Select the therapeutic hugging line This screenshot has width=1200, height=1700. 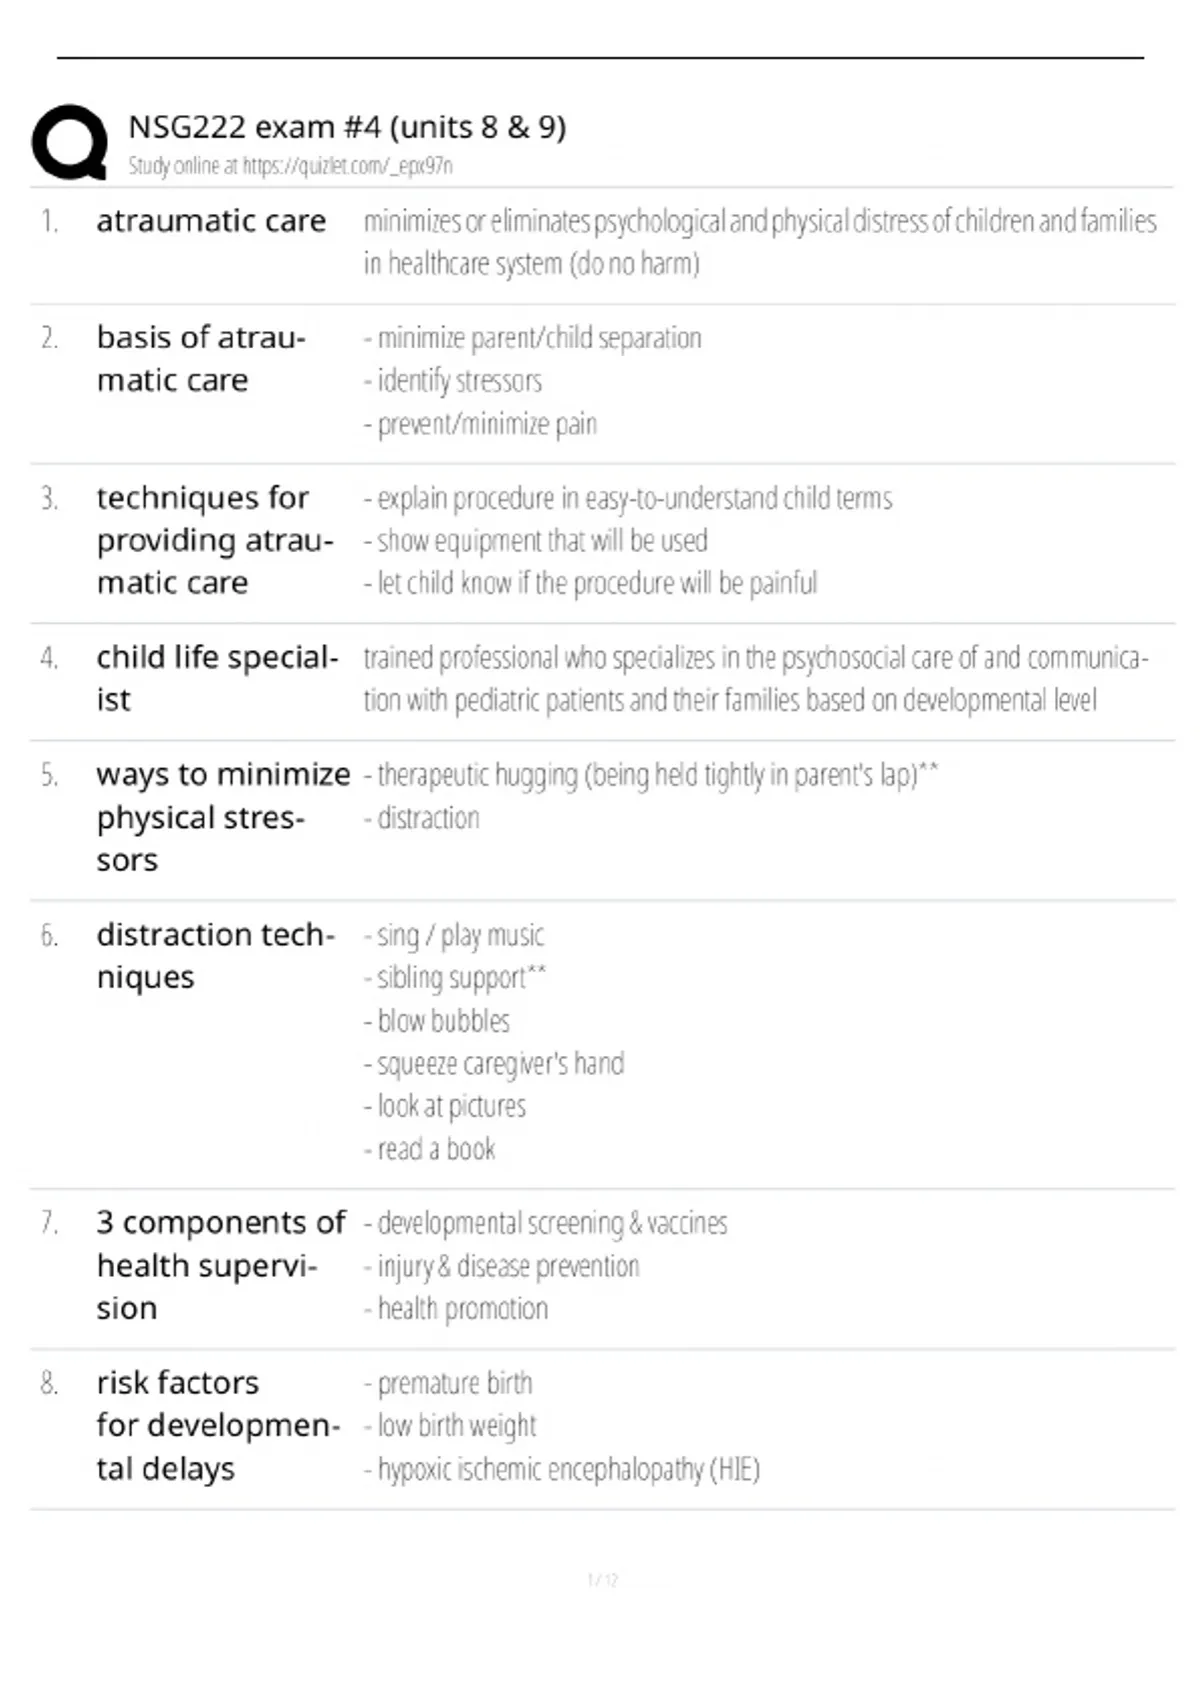651,775
